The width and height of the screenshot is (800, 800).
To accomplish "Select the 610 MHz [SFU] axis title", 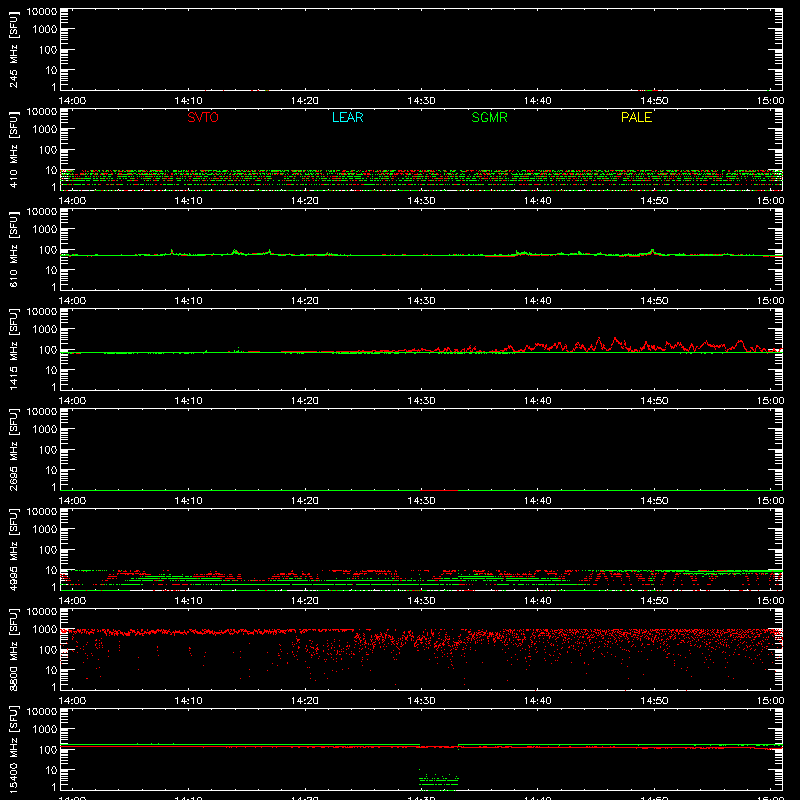I will coord(13,249).
